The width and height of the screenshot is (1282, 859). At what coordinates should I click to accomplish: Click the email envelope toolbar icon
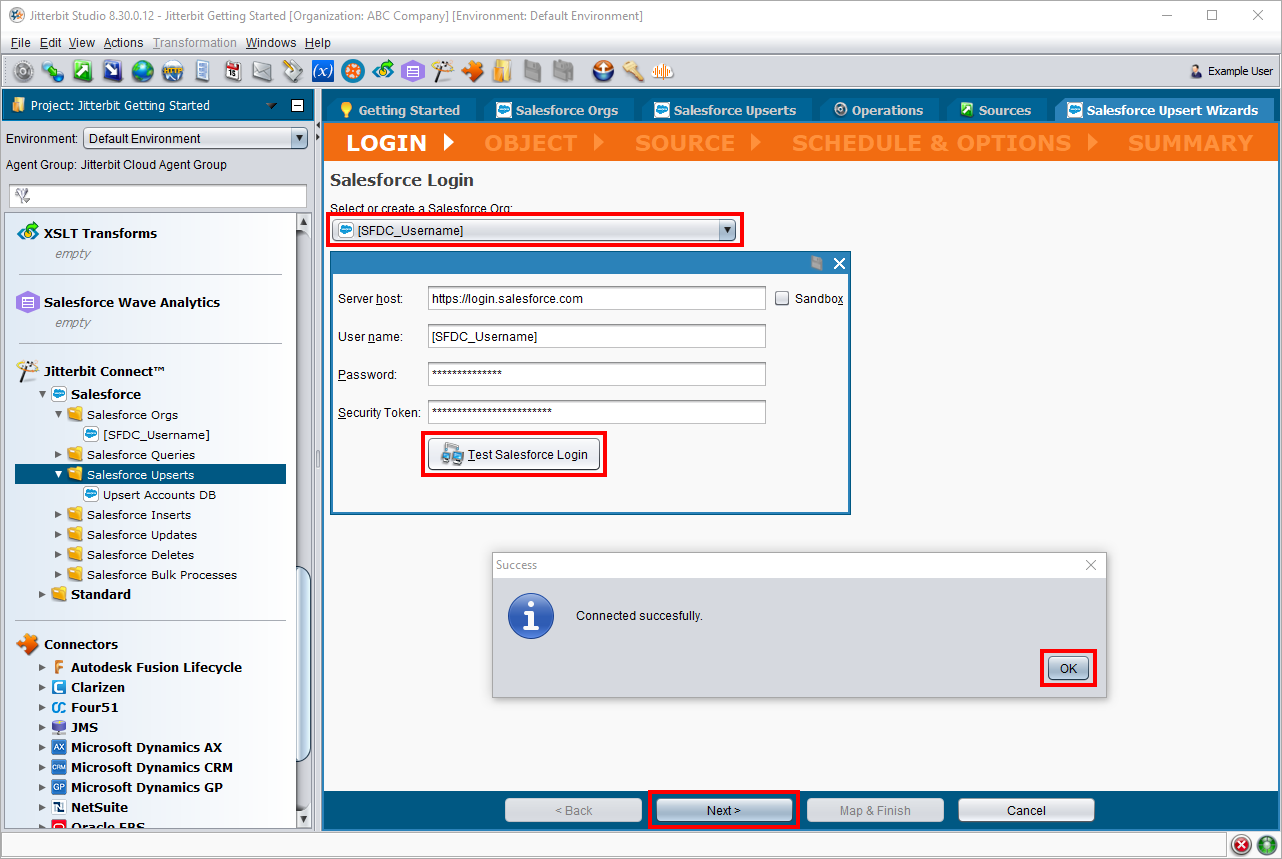click(x=262, y=71)
